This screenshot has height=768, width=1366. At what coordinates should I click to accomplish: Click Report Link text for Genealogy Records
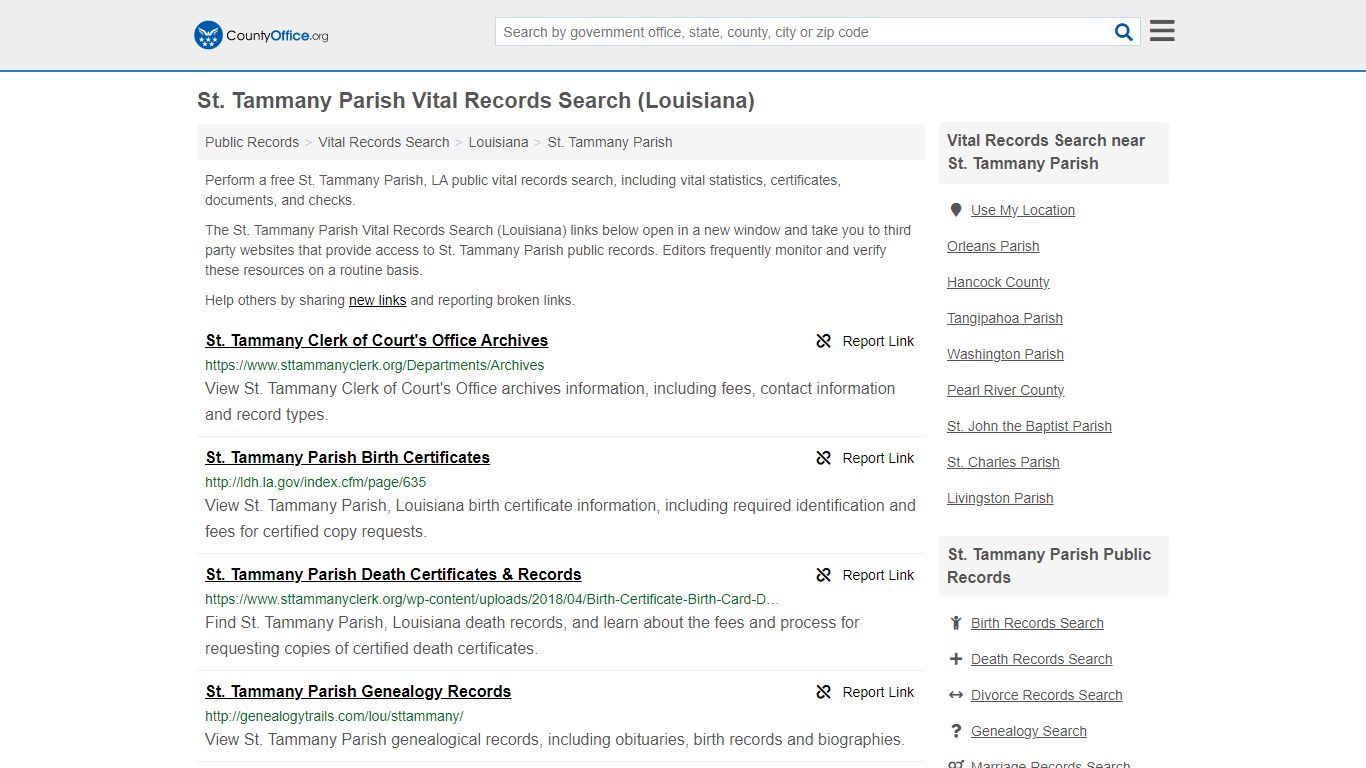pos(878,692)
